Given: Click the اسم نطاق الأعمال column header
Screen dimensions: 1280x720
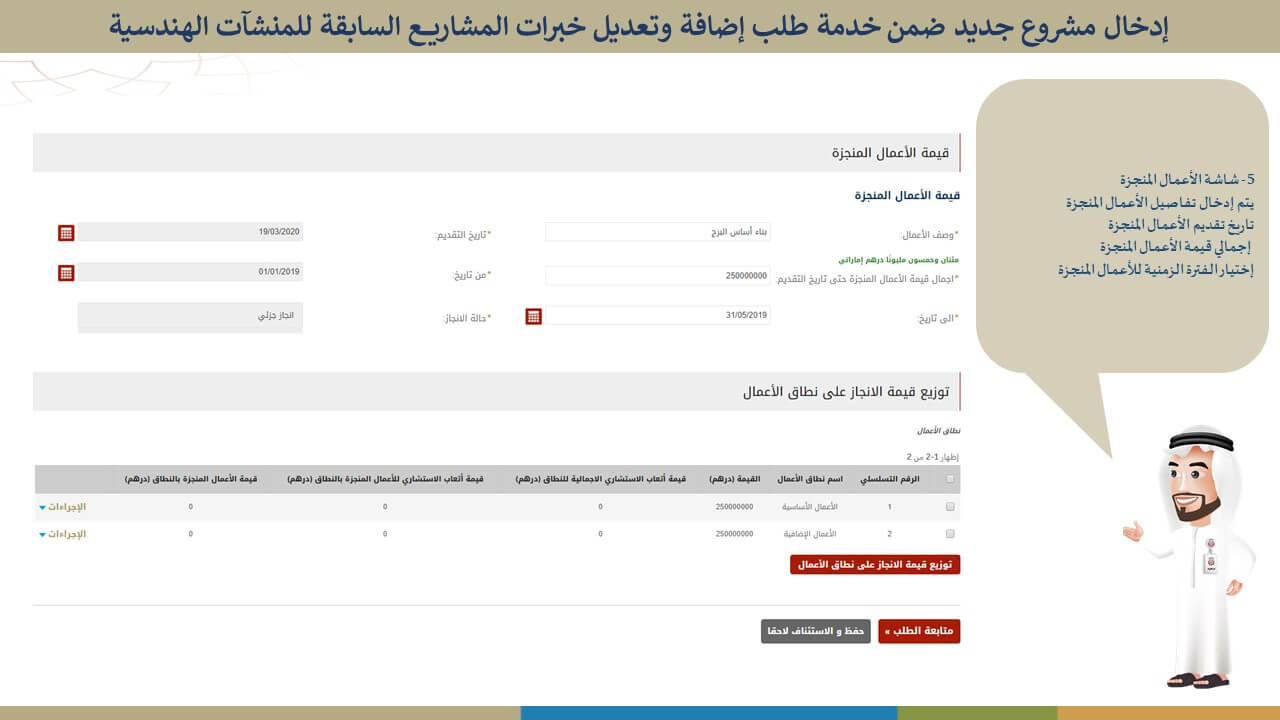Looking at the screenshot, I should point(810,479).
